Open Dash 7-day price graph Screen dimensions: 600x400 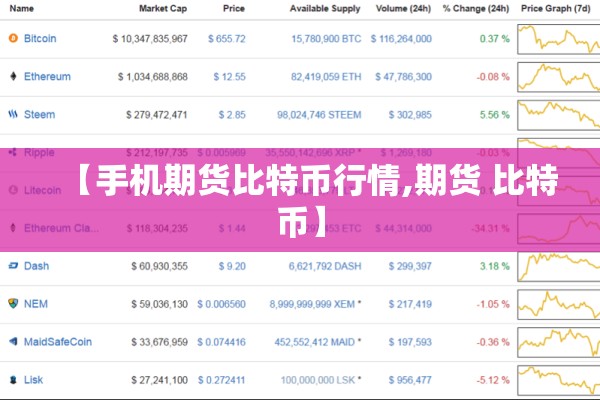(x=559, y=266)
